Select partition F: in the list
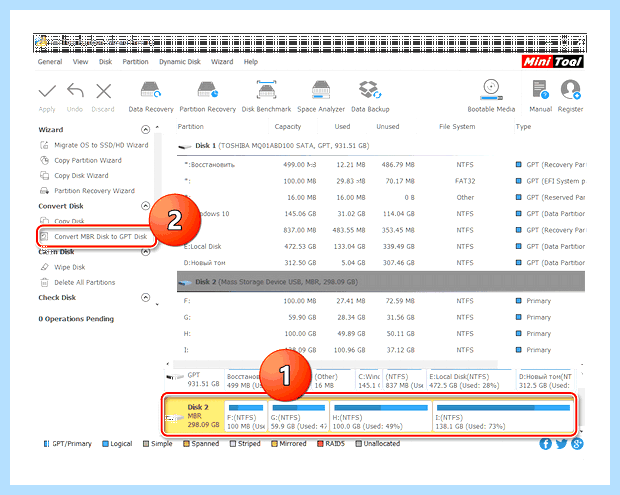The width and height of the screenshot is (620, 495). (x=381, y=301)
